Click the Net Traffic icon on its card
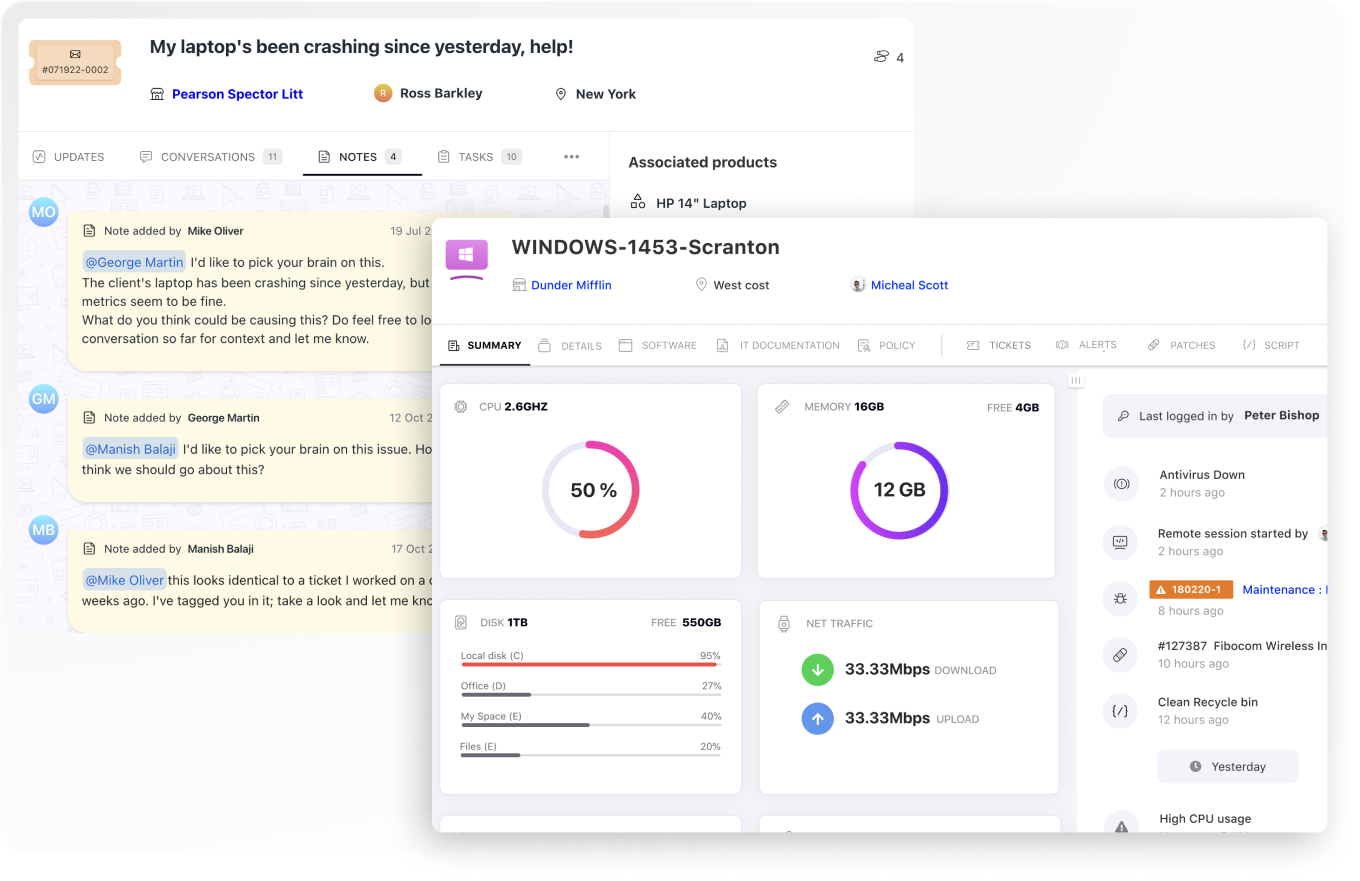1360x881 pixels. coord(783,623)
